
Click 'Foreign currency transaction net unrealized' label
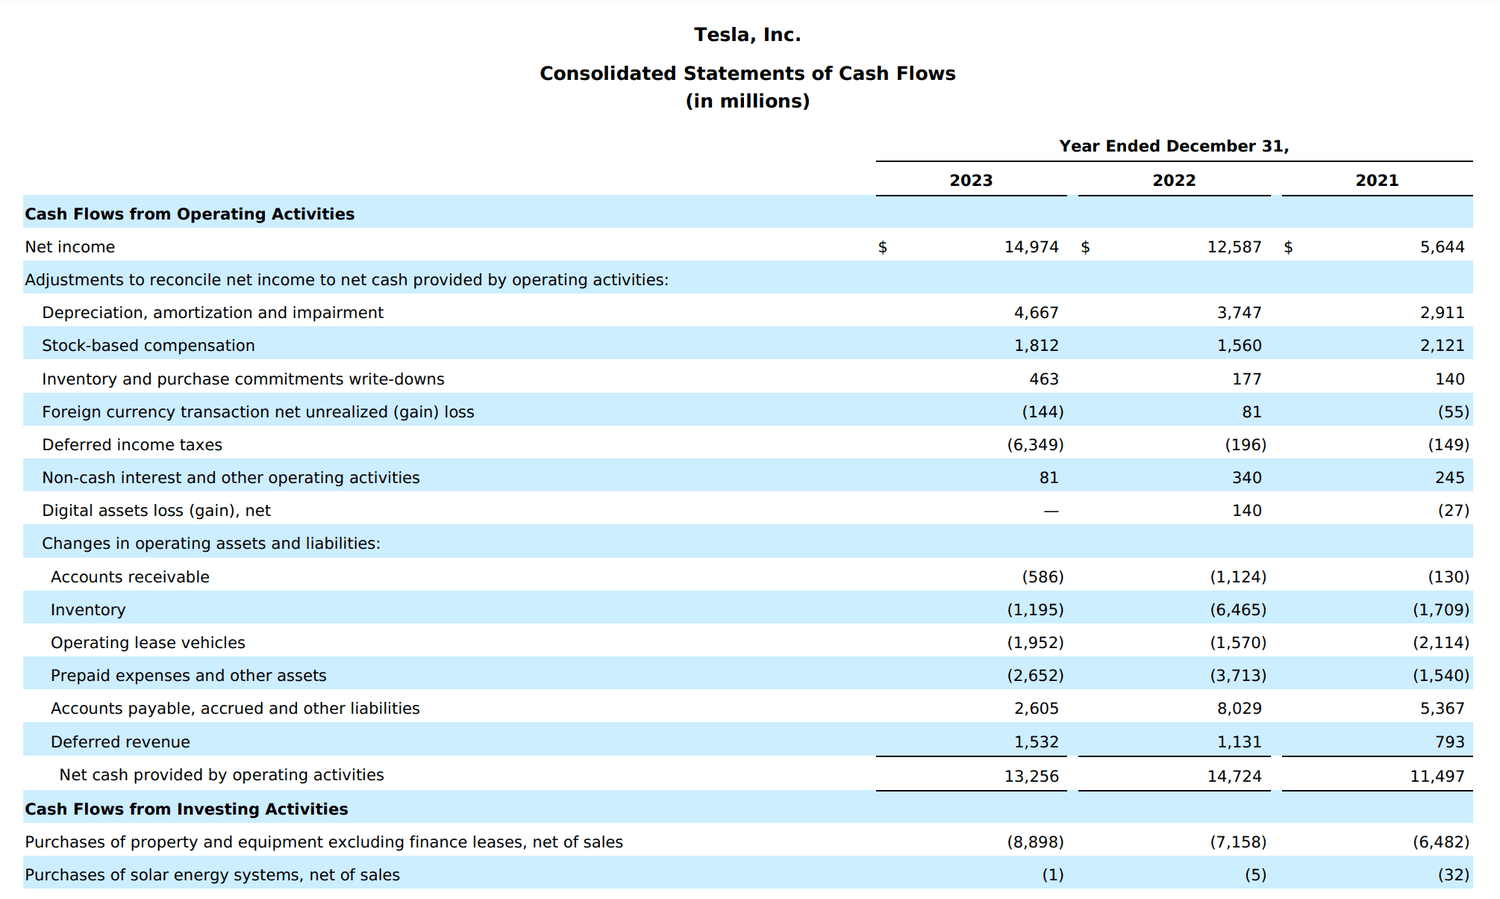[258, 412]
